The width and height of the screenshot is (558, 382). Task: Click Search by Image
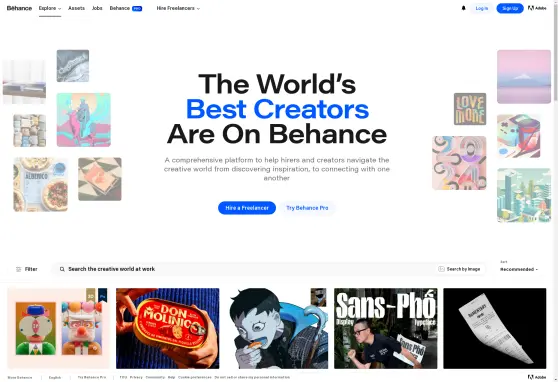click(x=459, y=269)
